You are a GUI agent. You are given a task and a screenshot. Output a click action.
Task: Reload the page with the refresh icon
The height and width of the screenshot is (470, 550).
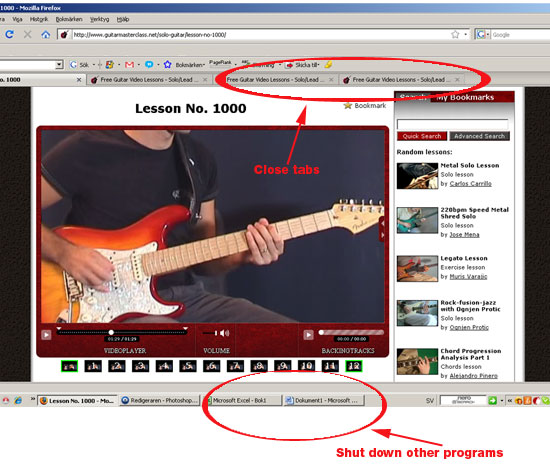pyautogui.click(x=9, y=34)
